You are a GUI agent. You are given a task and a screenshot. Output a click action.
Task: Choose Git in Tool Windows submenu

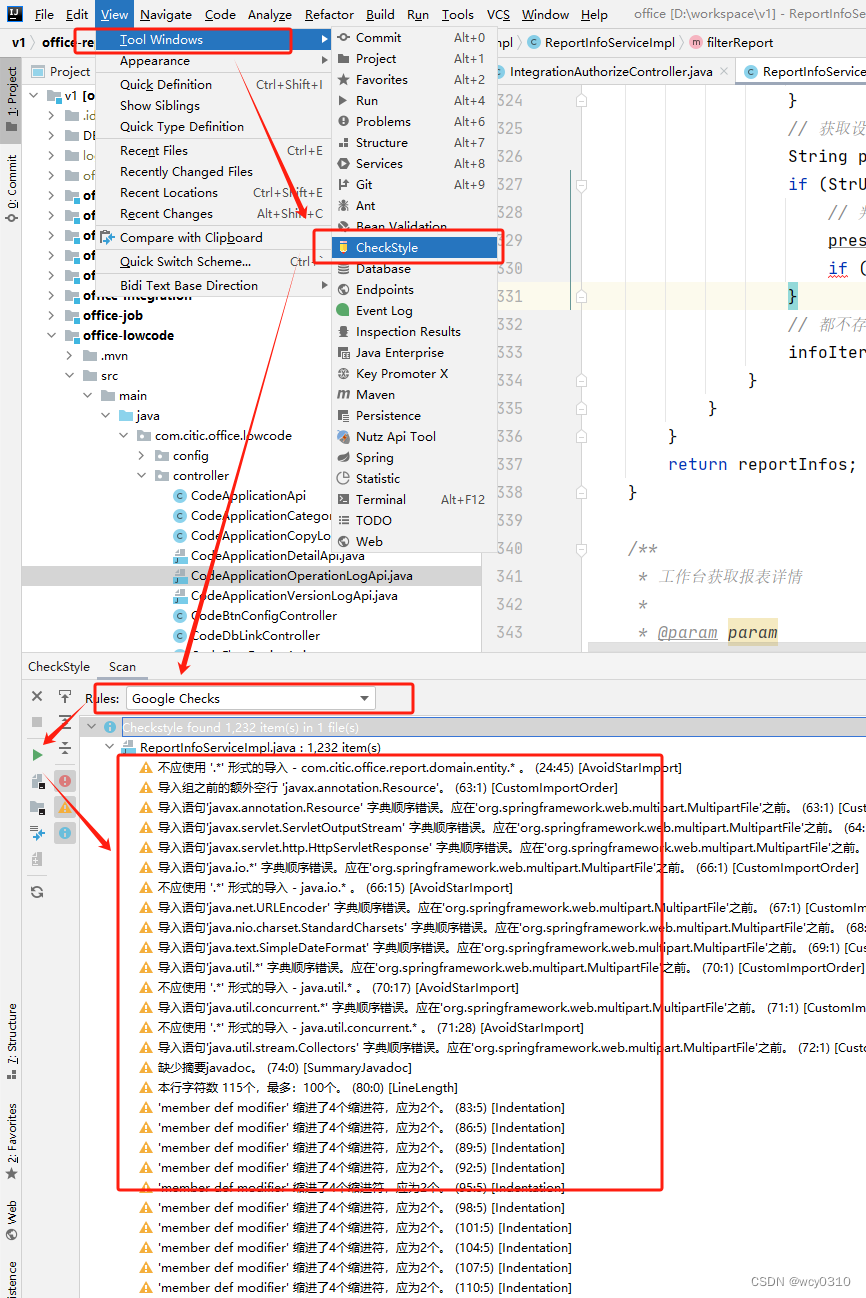[x=415, y=185]
